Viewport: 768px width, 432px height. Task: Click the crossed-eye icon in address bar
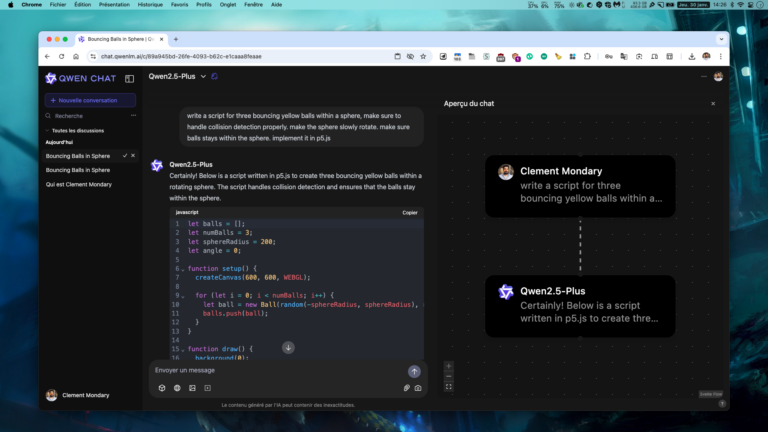(410, 56)
